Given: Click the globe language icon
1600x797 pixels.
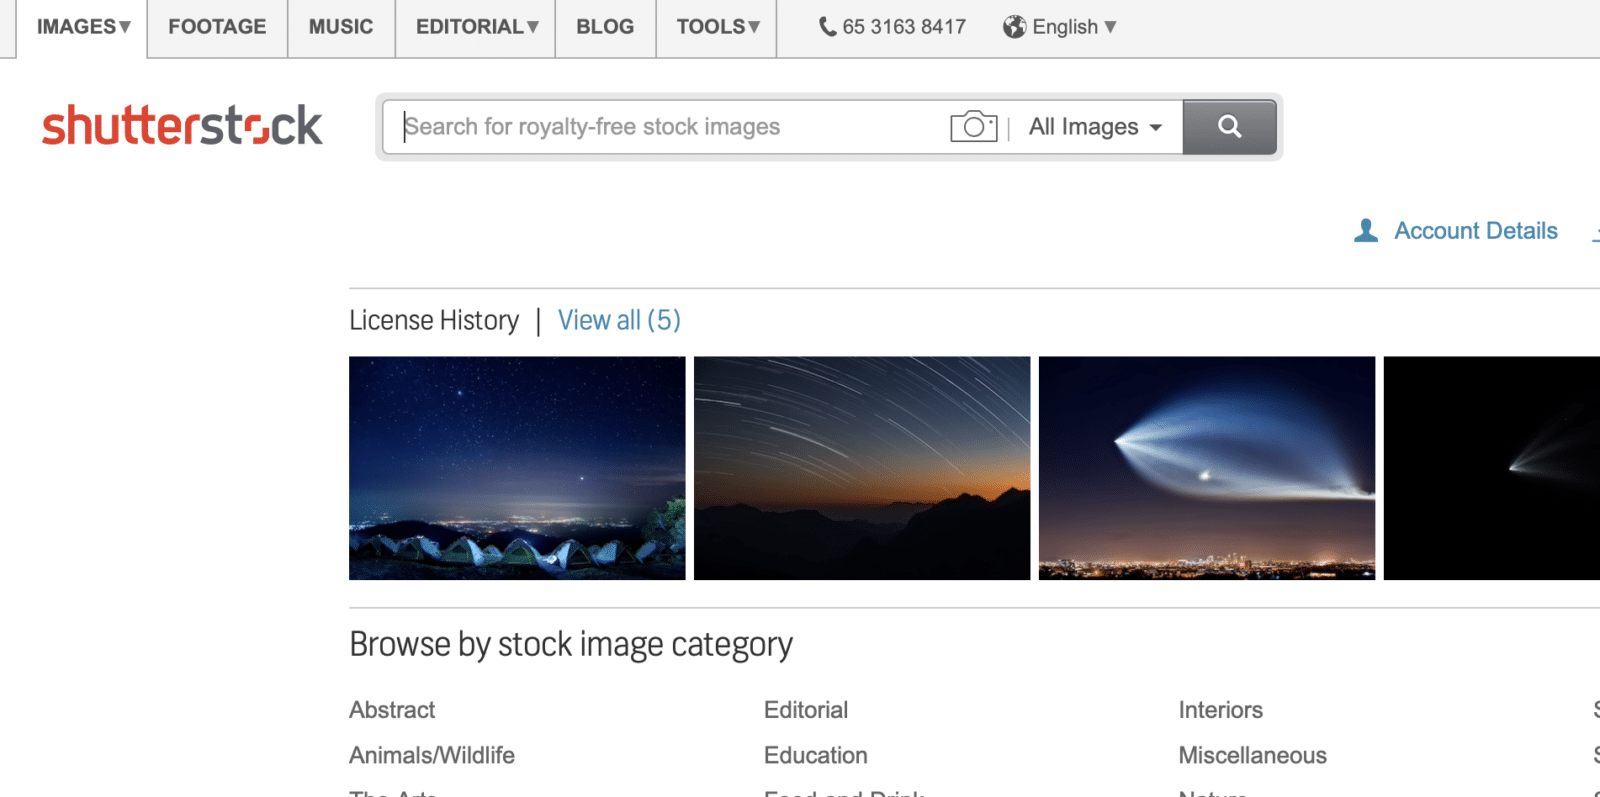Looking at the screenshot, I should pyautogui.click(x=1014, y=27).
